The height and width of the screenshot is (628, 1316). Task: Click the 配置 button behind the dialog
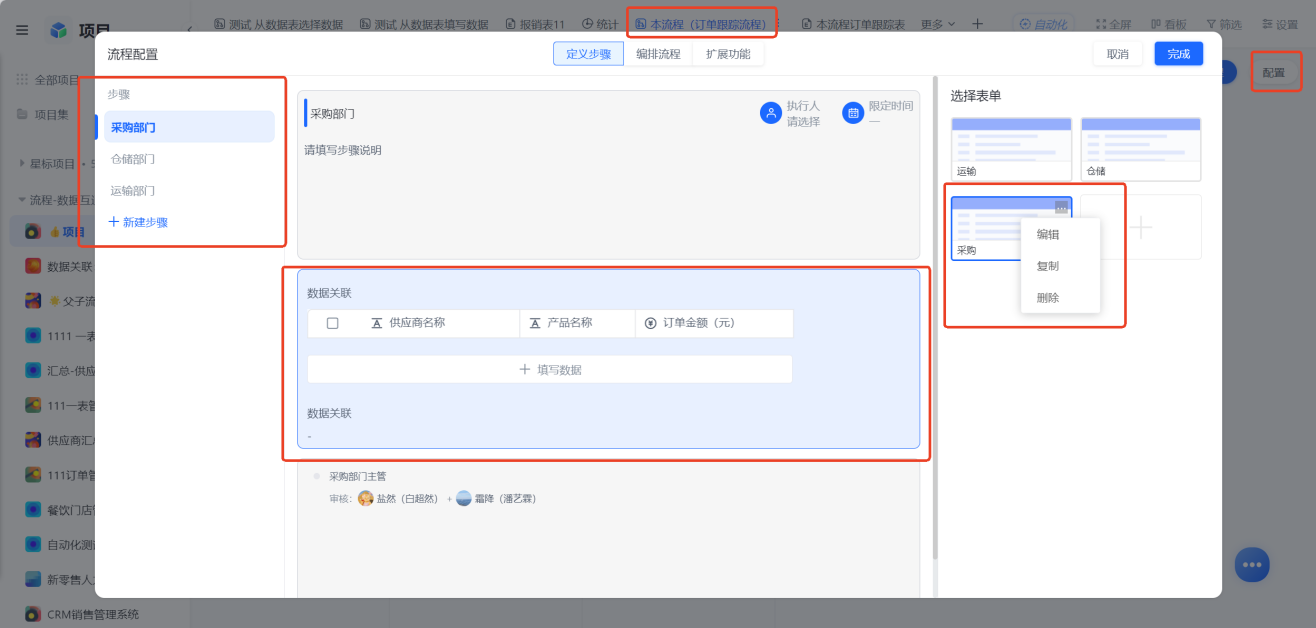(x=1273, y=73)
